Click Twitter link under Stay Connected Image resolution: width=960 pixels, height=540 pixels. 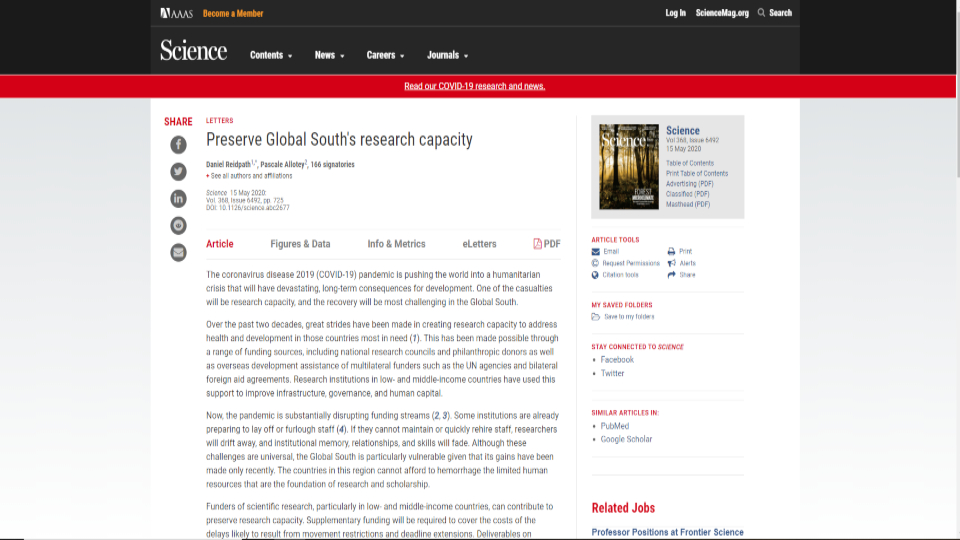[612, 373]
